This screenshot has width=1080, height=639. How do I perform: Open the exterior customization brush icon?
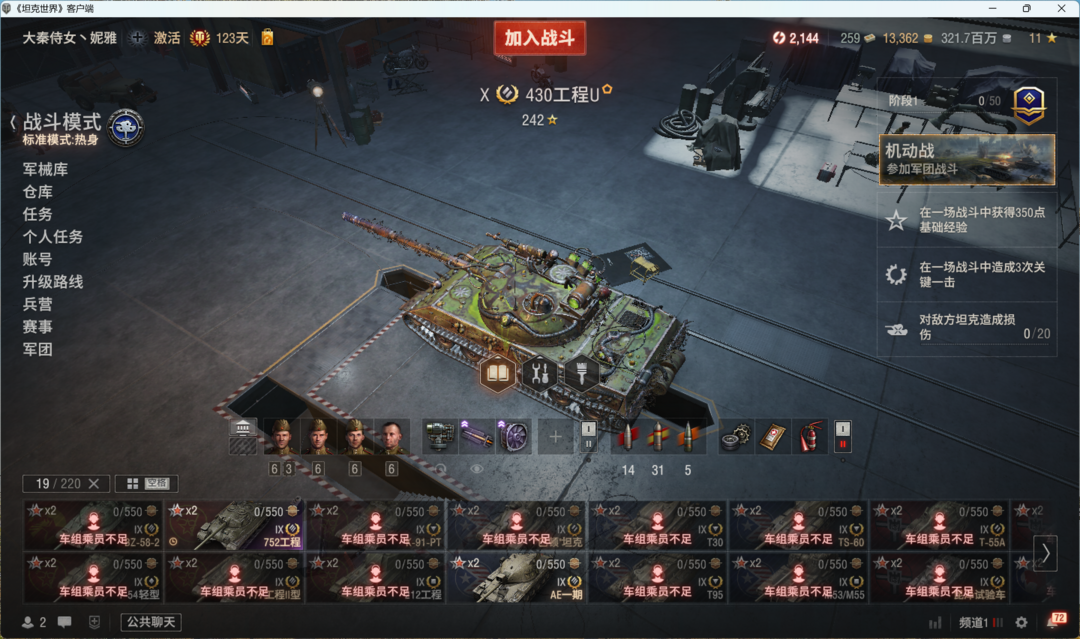(581, 373)
